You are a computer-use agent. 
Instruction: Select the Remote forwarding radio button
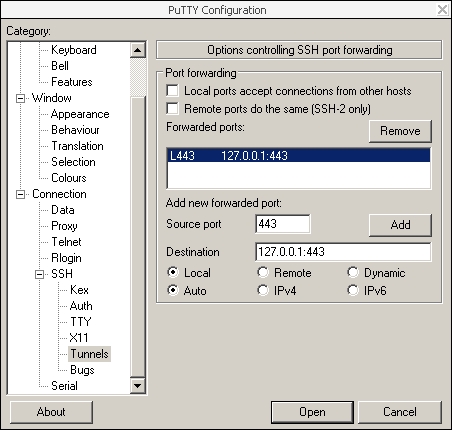pos(263,272)
